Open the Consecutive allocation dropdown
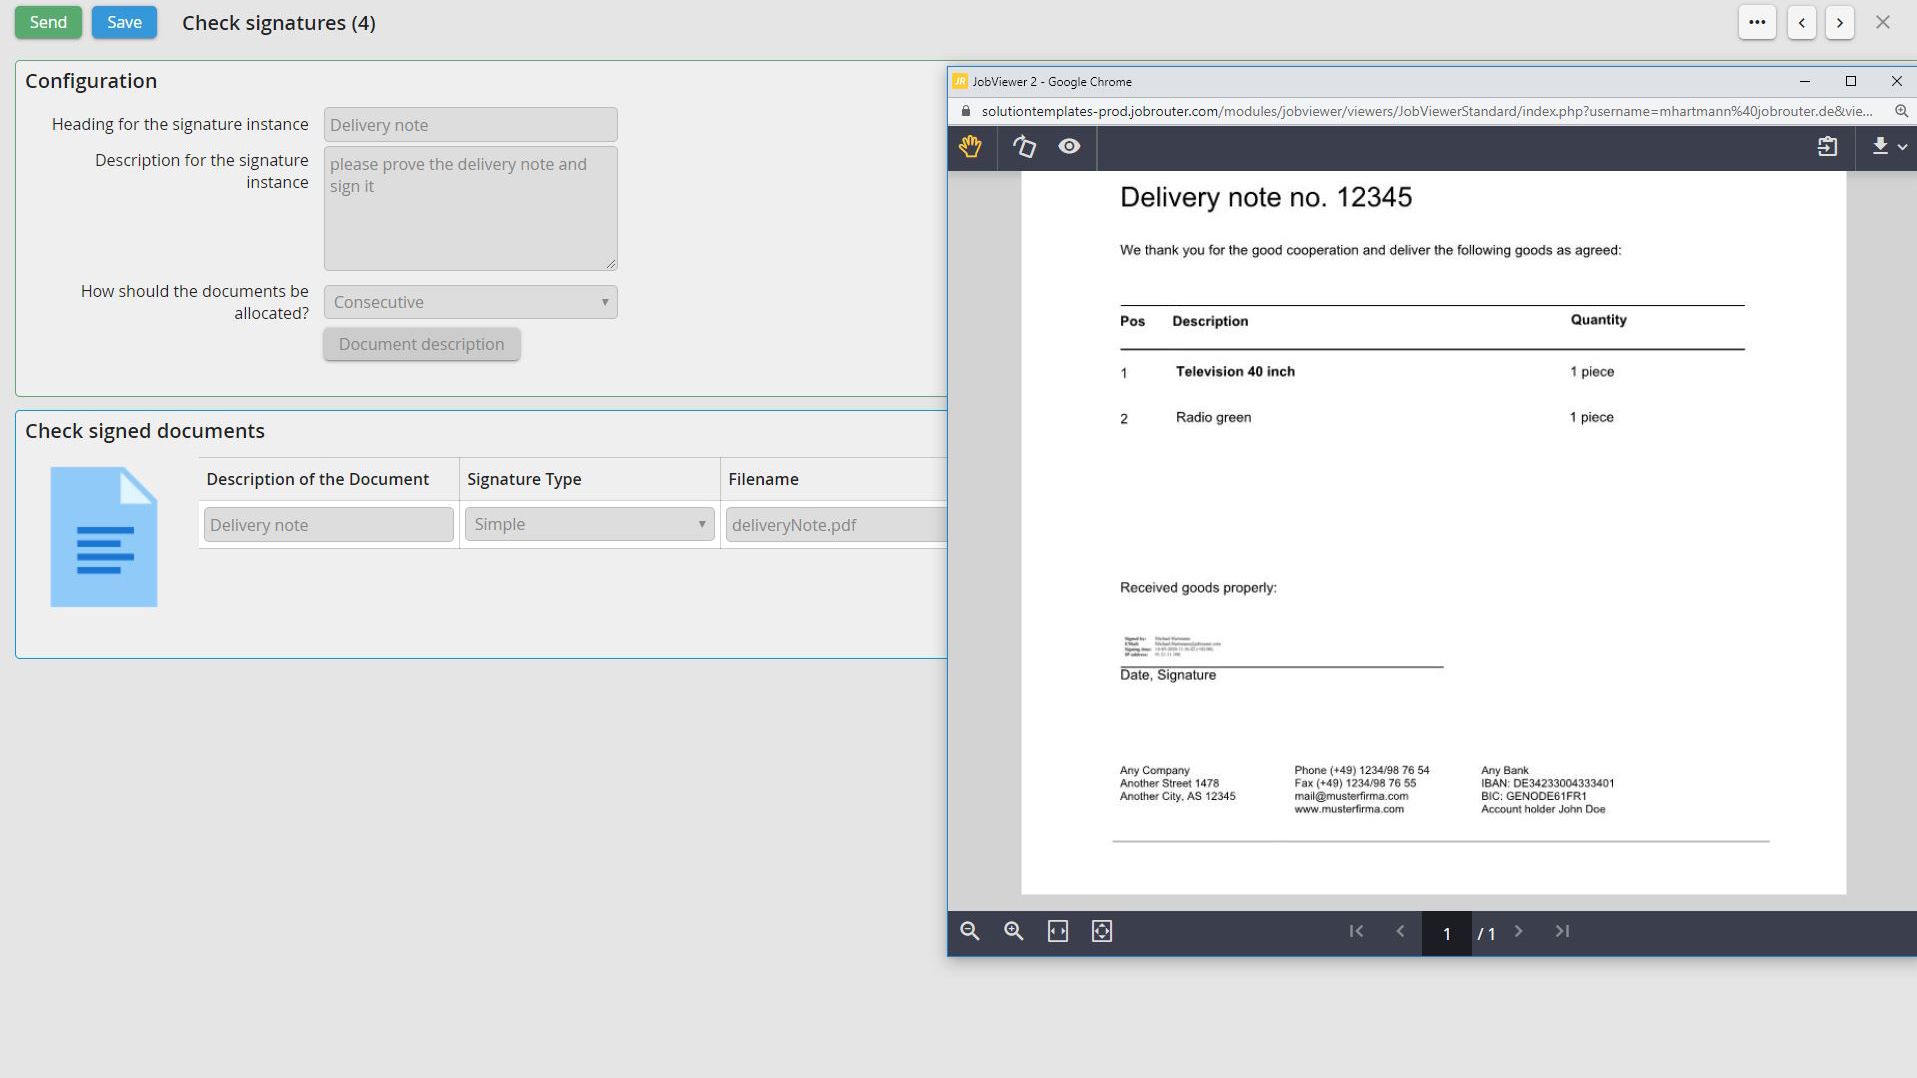 [x=470, y=302]
